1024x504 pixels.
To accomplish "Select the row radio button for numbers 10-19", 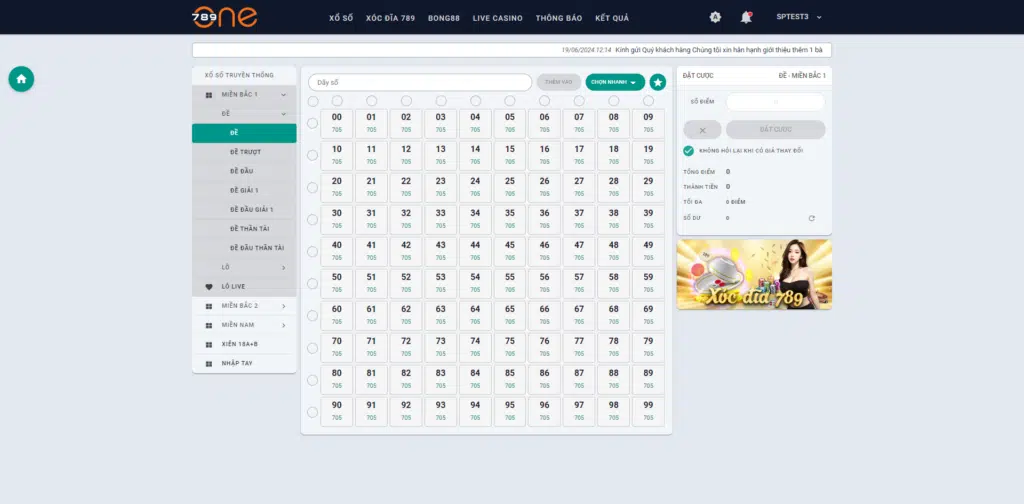I will point(312,155).
